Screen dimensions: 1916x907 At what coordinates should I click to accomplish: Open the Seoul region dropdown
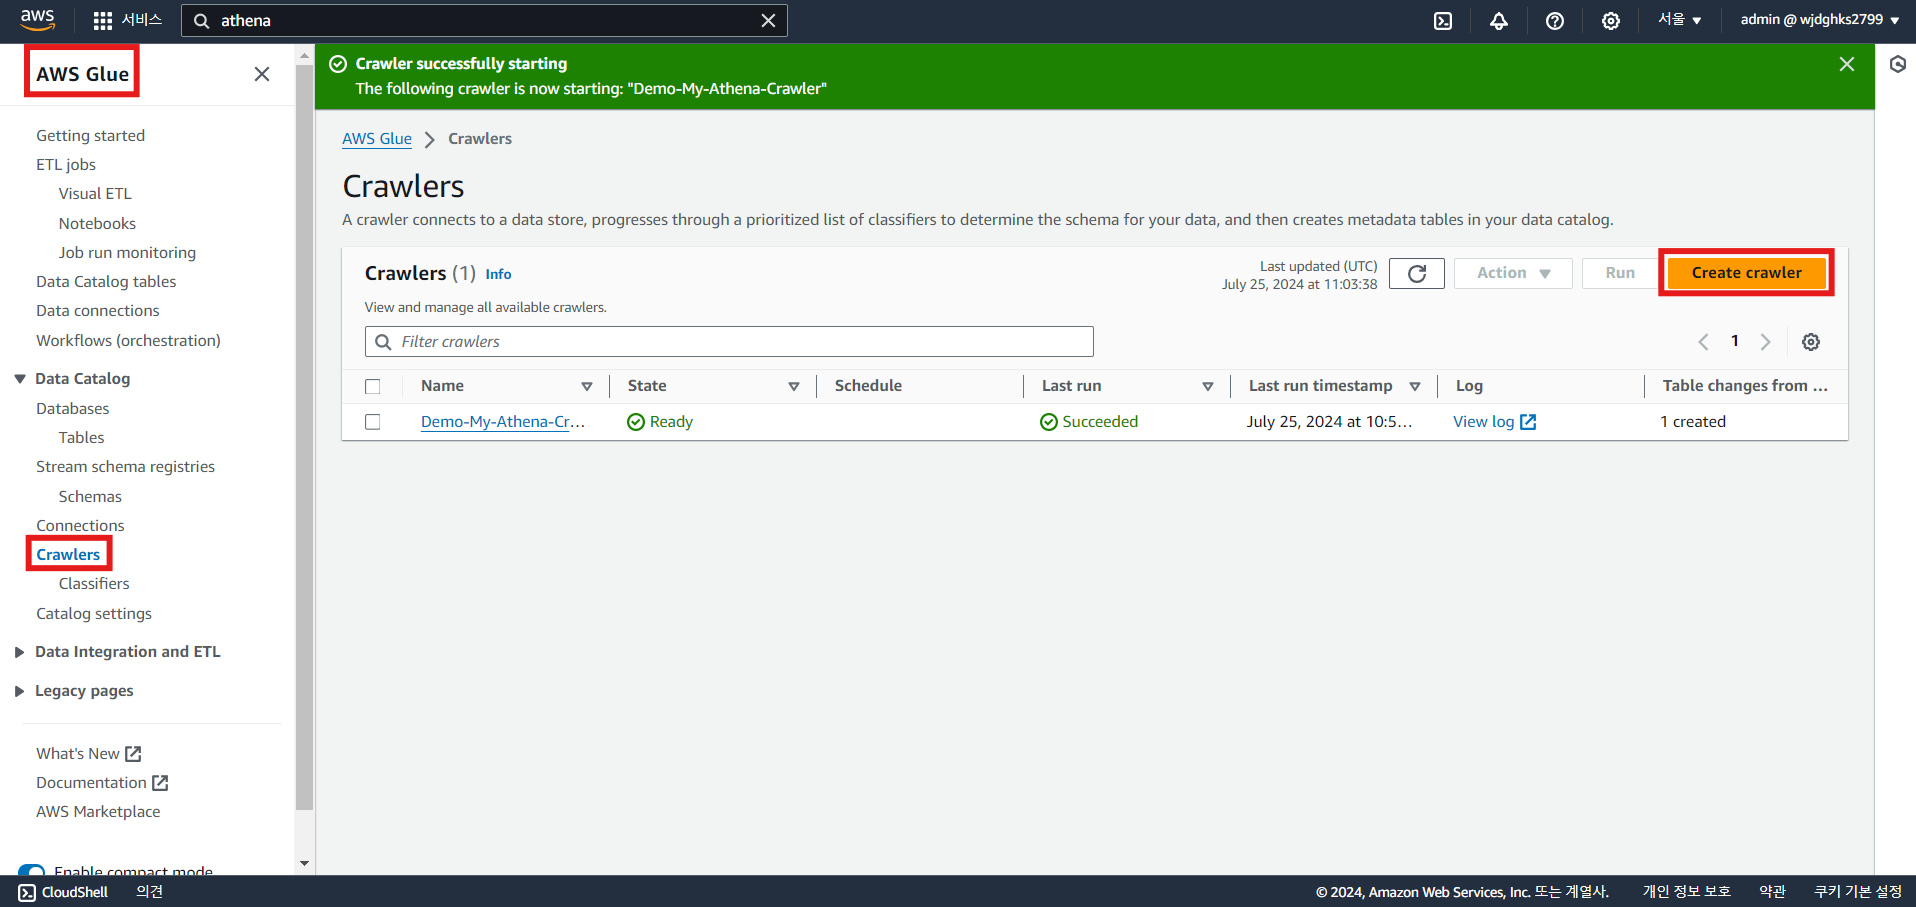1680,20
